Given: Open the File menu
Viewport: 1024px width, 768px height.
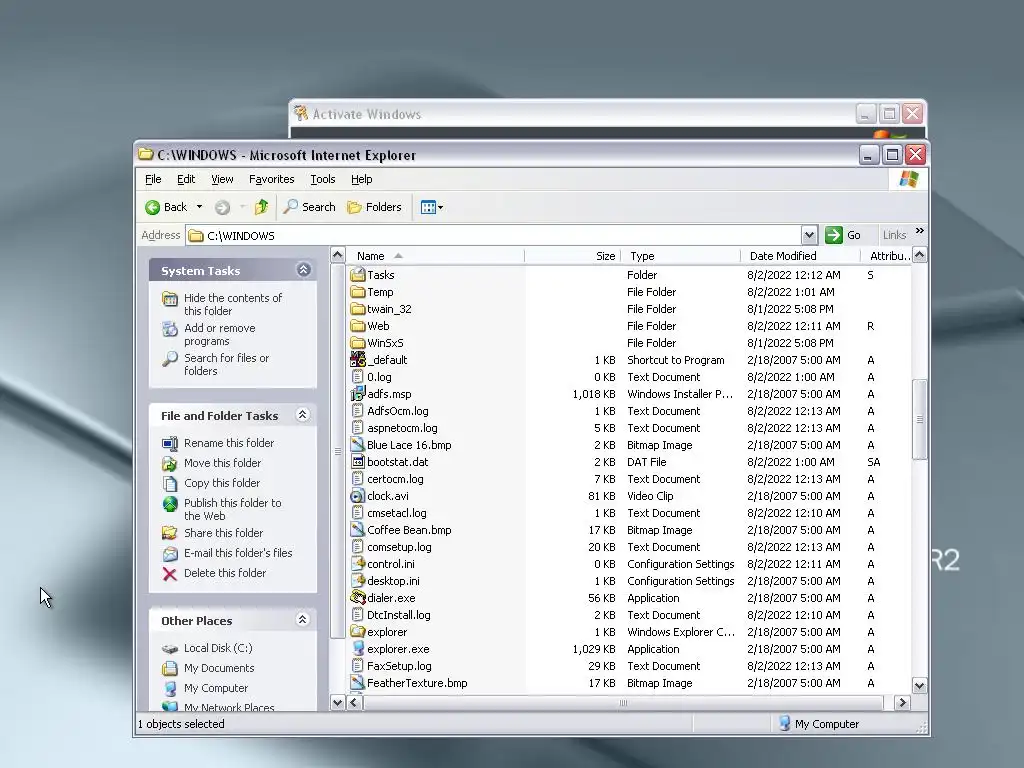Looking at the screenshot, I should [153, 179].
